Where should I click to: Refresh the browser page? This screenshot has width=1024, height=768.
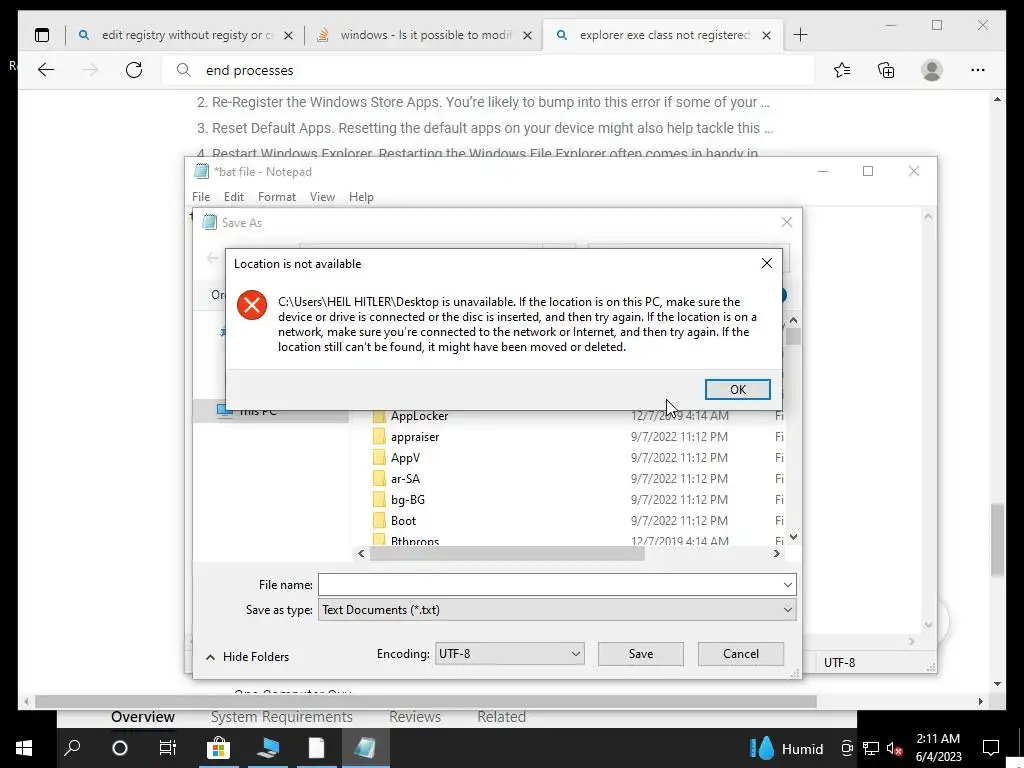tap(134, 70)
